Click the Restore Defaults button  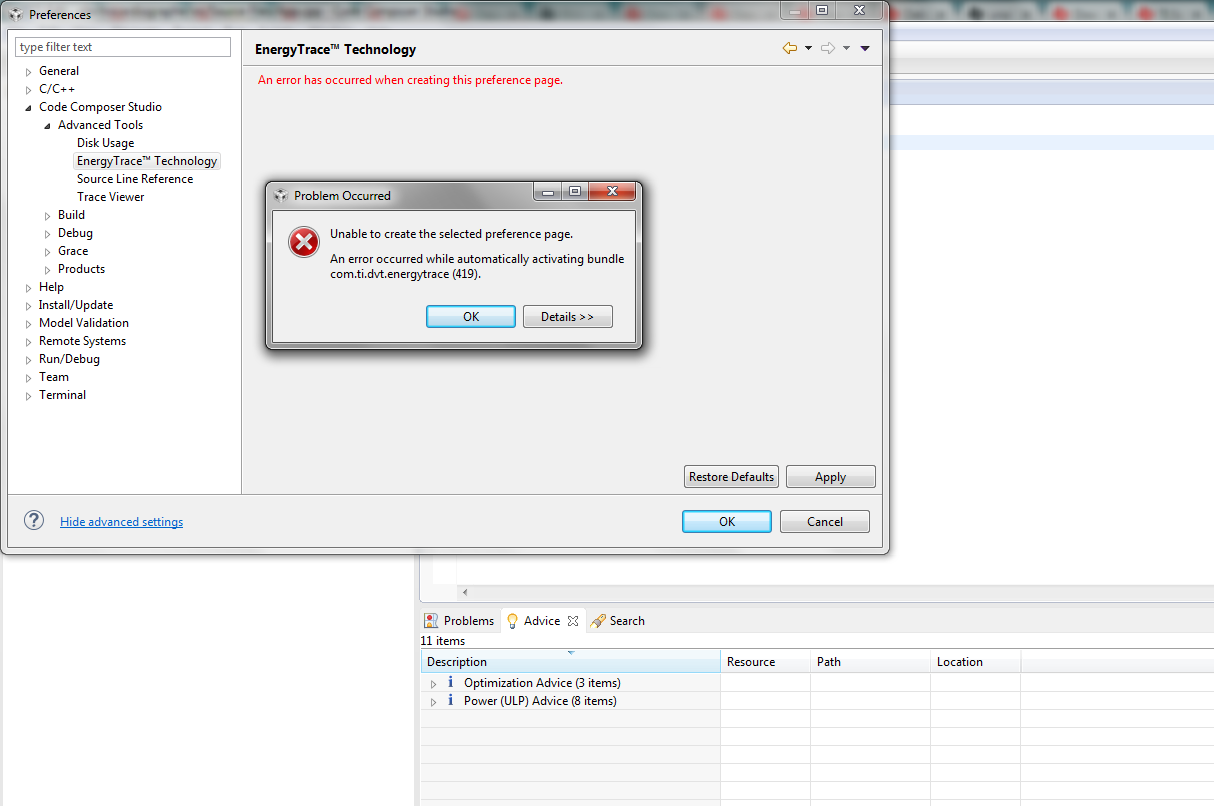tap(732, 477)
